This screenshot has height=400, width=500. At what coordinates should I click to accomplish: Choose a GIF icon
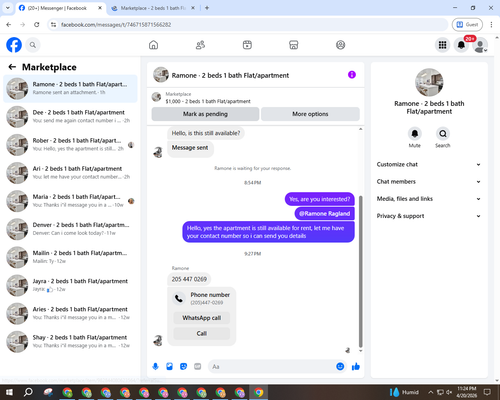[198, 367]
